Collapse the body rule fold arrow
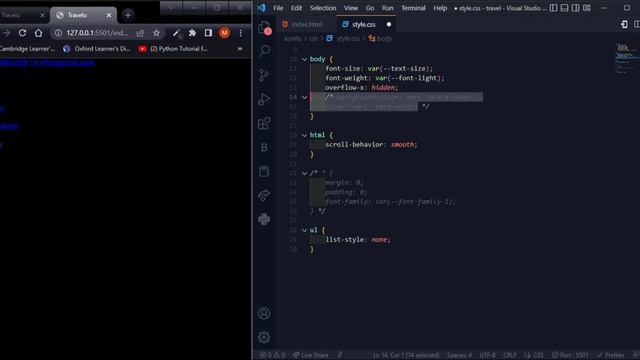The width and height of the screenshot is (640, 360). click(304, 59)
